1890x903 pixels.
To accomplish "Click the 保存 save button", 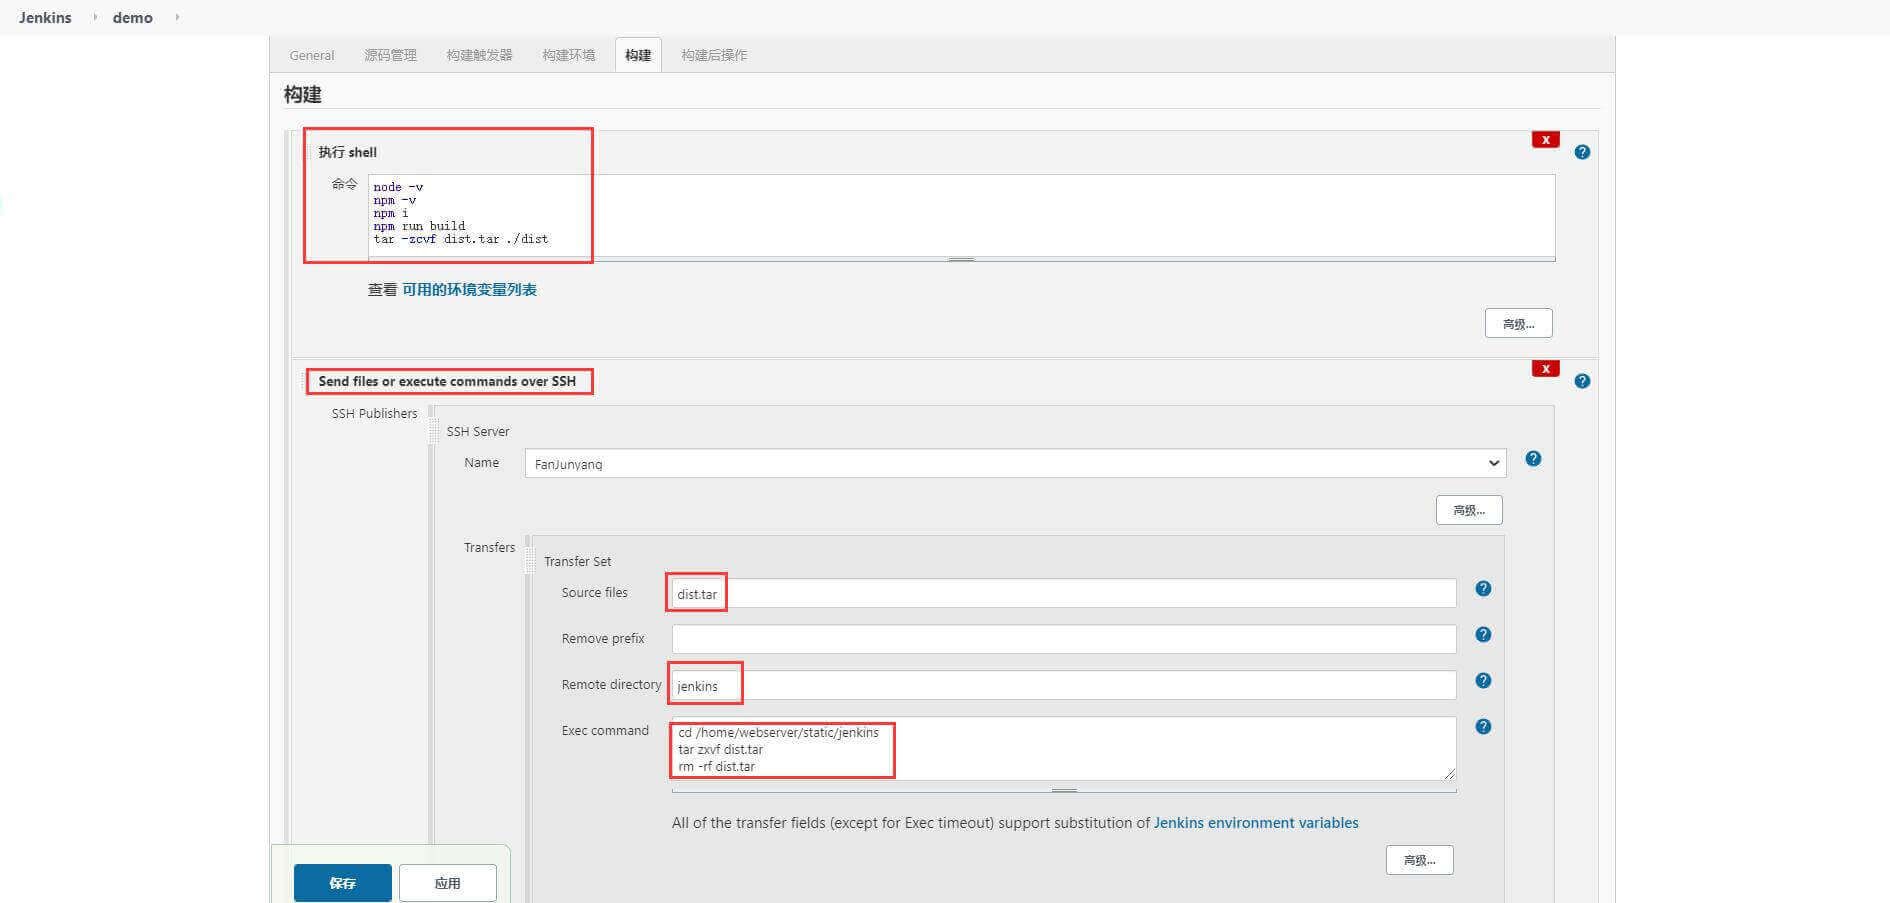I will (x=343, y=883).
